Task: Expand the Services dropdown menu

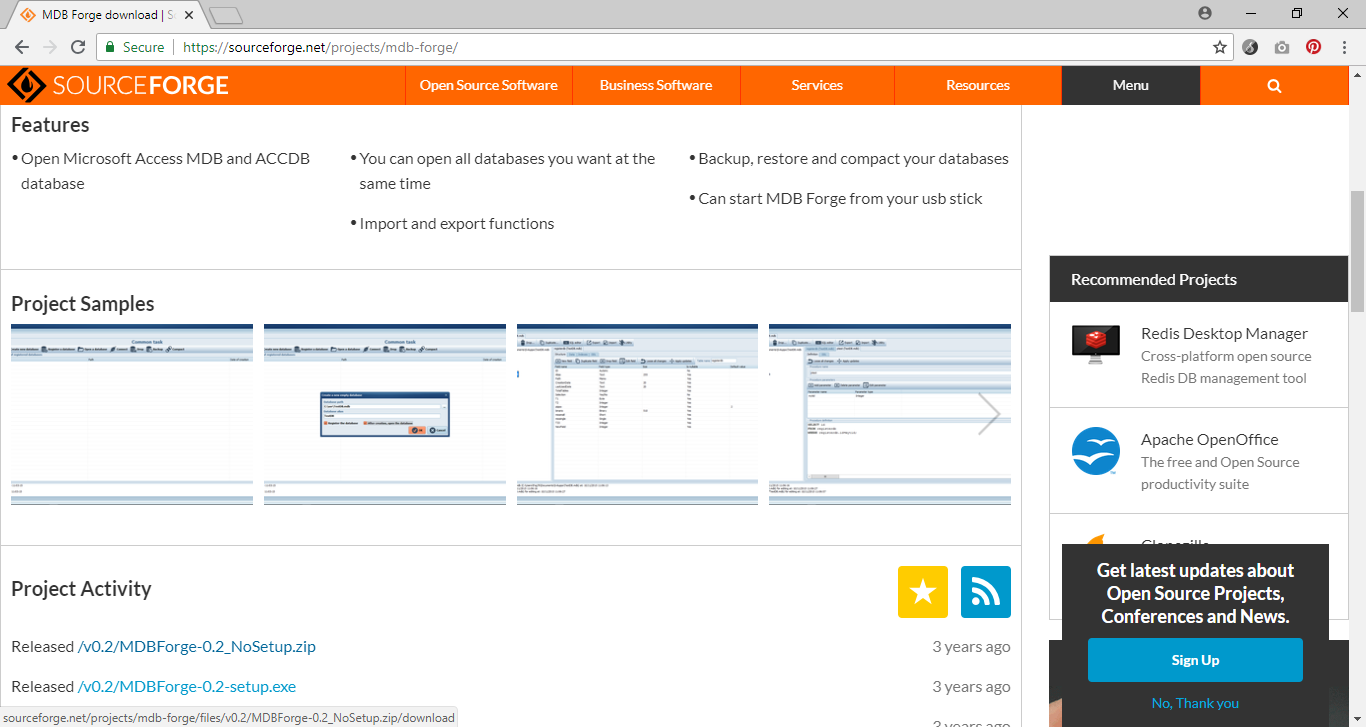Action: (817, 86)
